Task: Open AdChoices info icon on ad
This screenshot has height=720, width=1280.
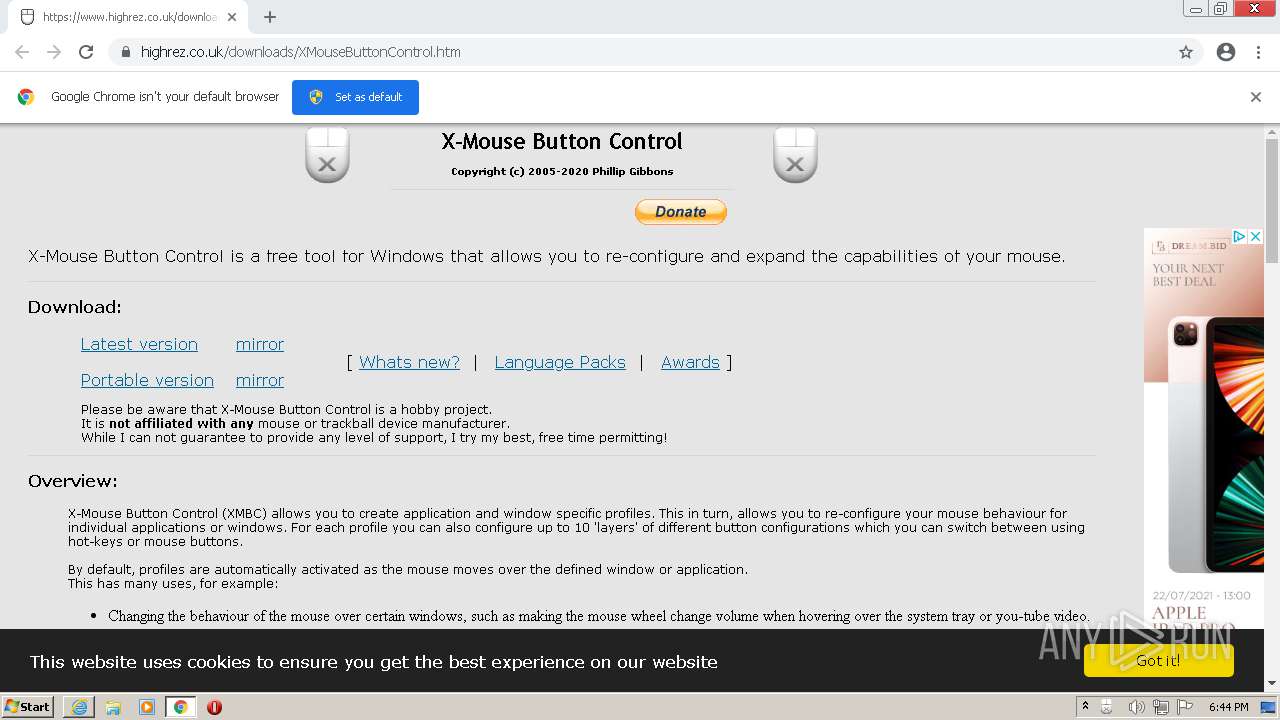Action: (1239, 236)
